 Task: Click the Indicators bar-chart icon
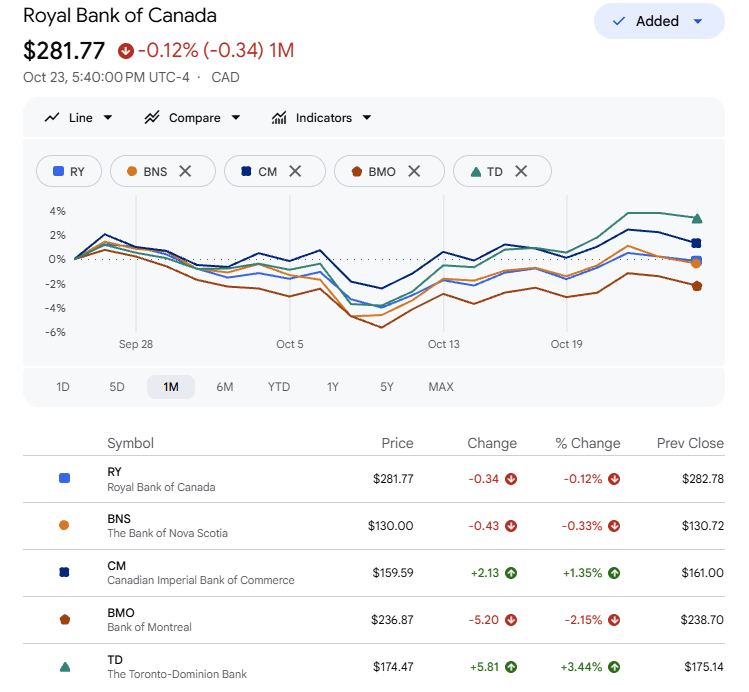tap(279, 117)
